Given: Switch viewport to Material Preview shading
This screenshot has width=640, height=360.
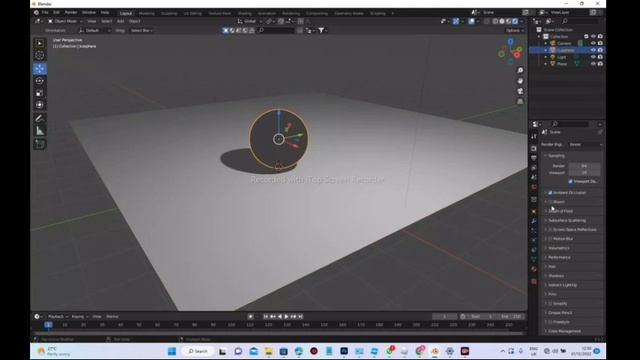Looking at the screenshot, I should click(x=508, y=21).
